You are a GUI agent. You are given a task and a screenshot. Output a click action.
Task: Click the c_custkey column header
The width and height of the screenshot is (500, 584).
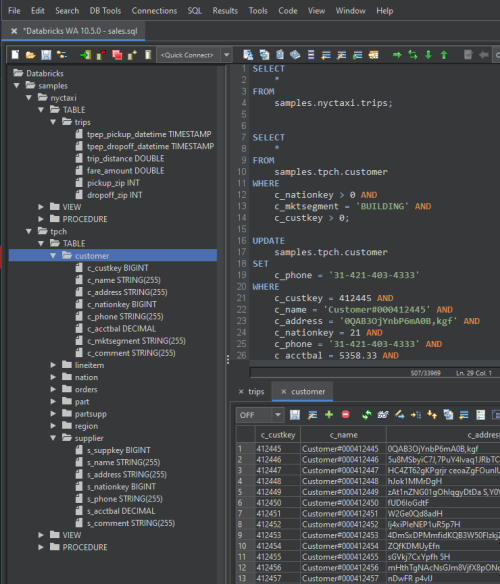click(278, 435)
